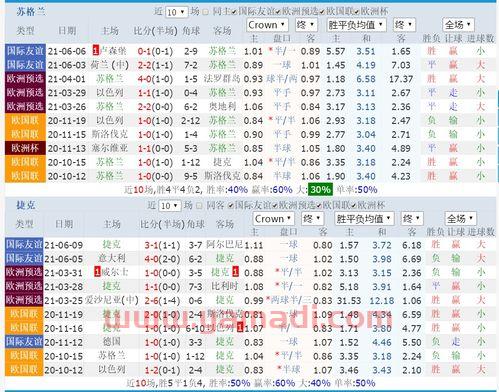Image resolution: width=499 pixels, height=392 pixels.
Task: Uncheck 欧洲杯 filter in 苏格兰 section
Action: pos(357,12)
